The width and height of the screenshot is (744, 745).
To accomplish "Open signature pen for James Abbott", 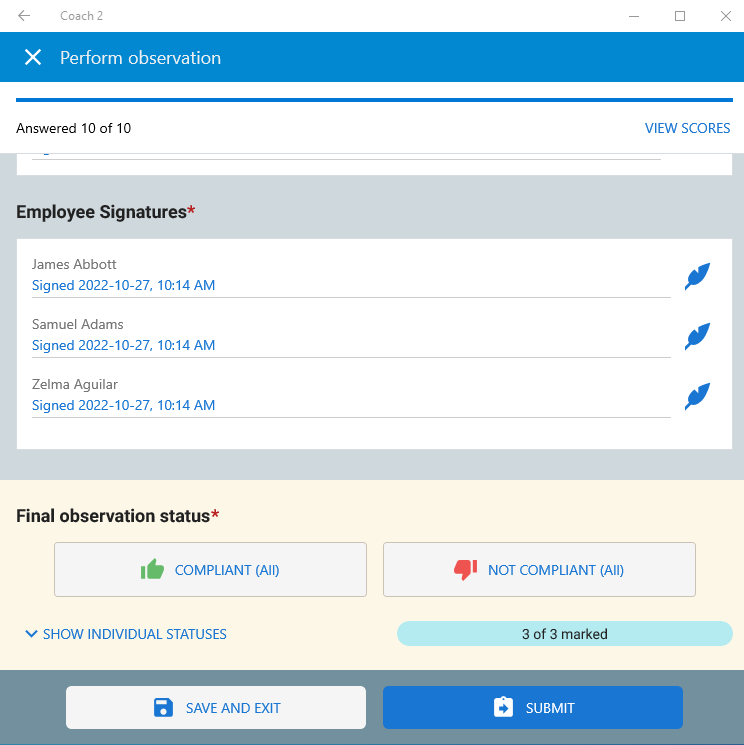I will pos(697,276).
